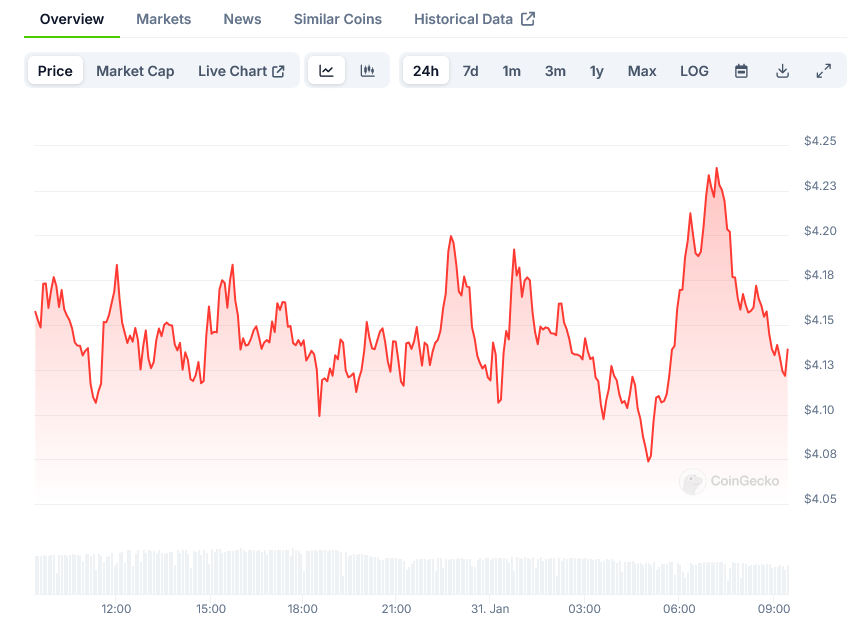Switch to the candlestick chart icon
This screenshot has height=632, width=847.
pyautogui.click(x=368, y=71)
